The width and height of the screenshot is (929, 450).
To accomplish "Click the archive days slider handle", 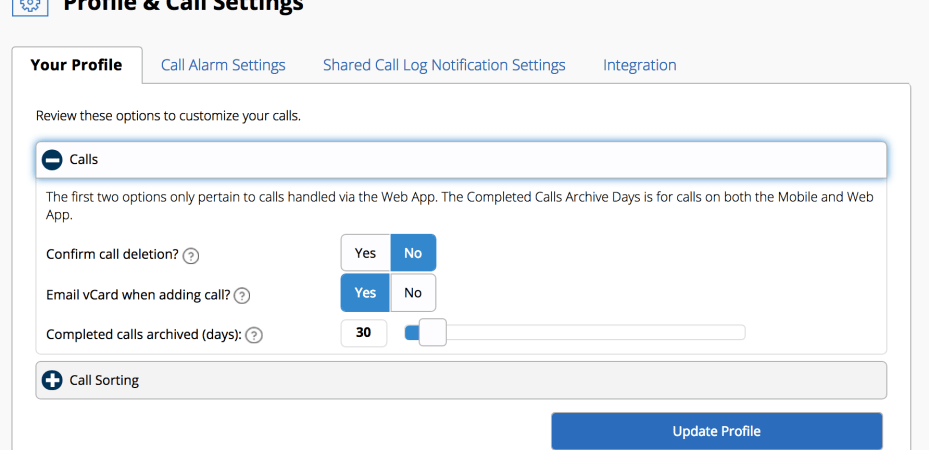I will (x=432, y=333).
